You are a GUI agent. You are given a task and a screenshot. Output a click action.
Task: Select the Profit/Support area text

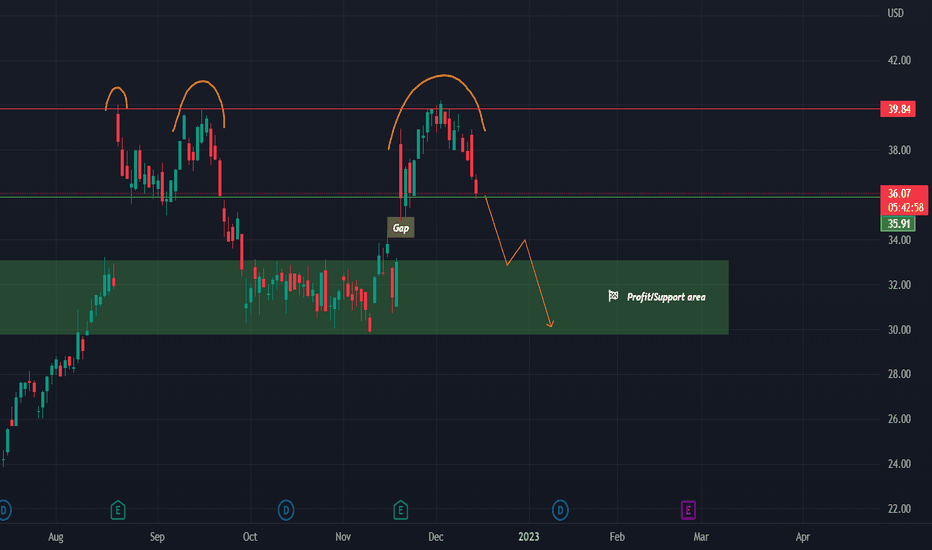tap(666, 297)
